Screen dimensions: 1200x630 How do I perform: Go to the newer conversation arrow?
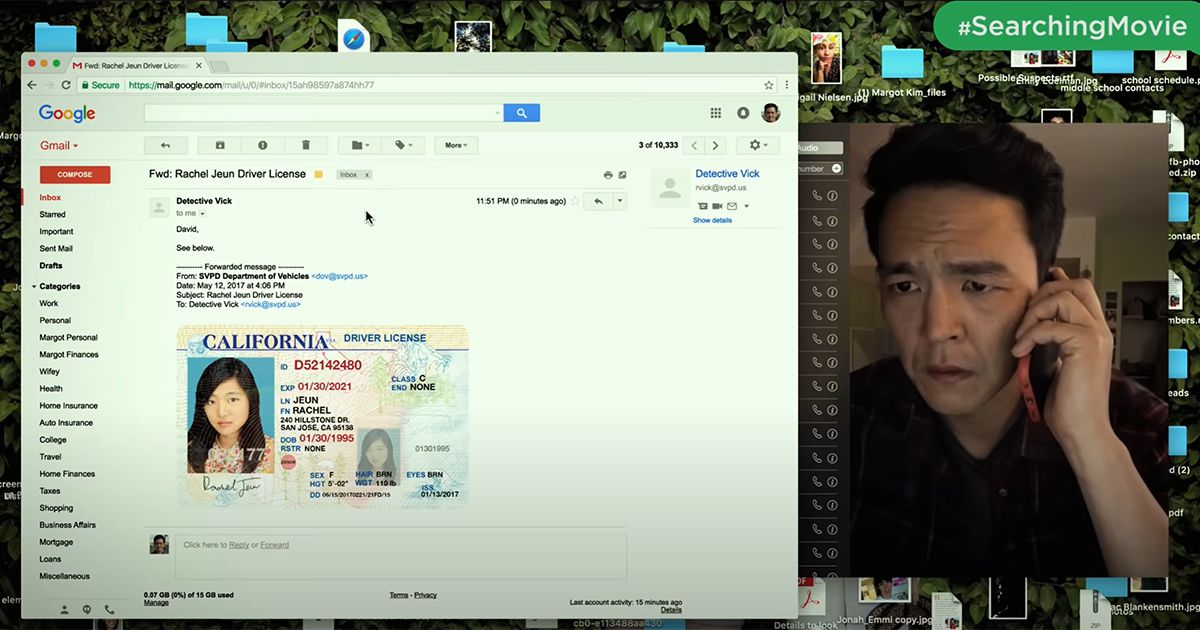pos(695,145)
